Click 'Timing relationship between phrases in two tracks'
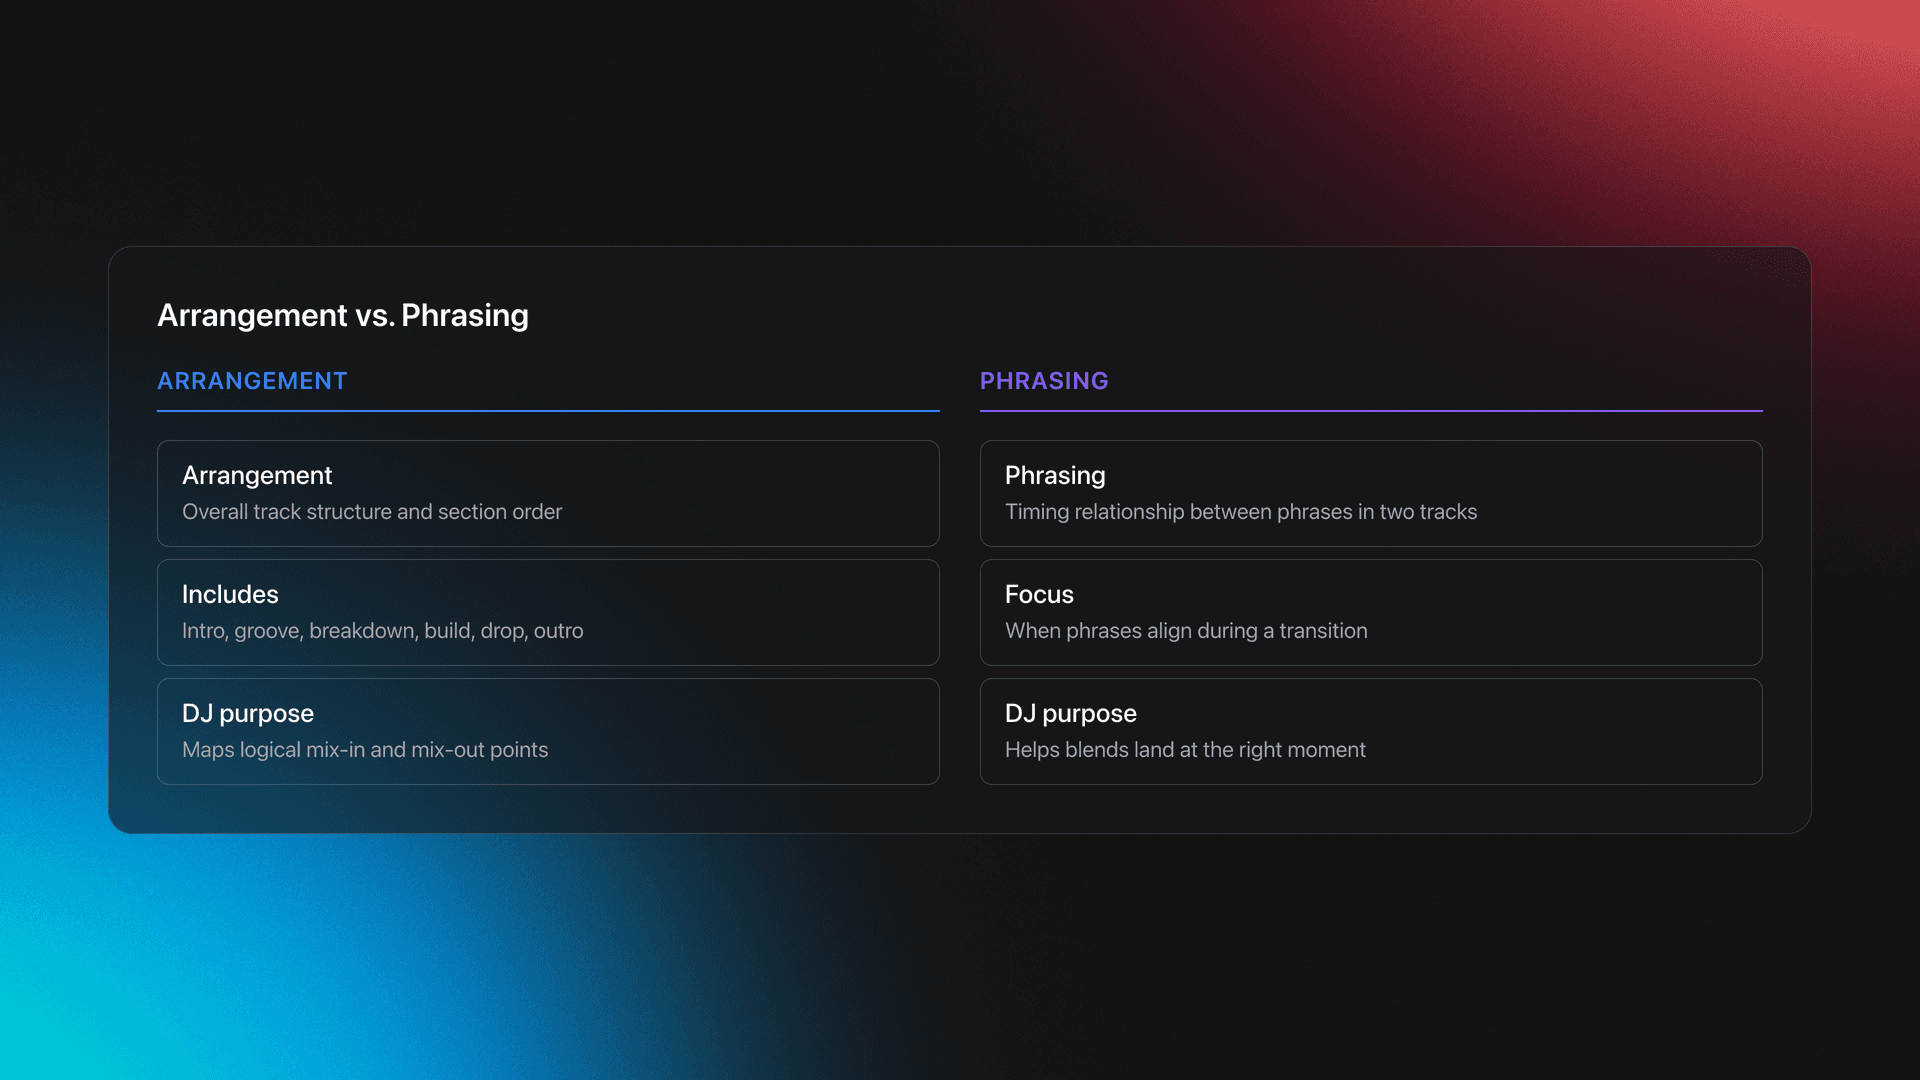This screenshot has height=1080, width=1920. click(1240, 512)
